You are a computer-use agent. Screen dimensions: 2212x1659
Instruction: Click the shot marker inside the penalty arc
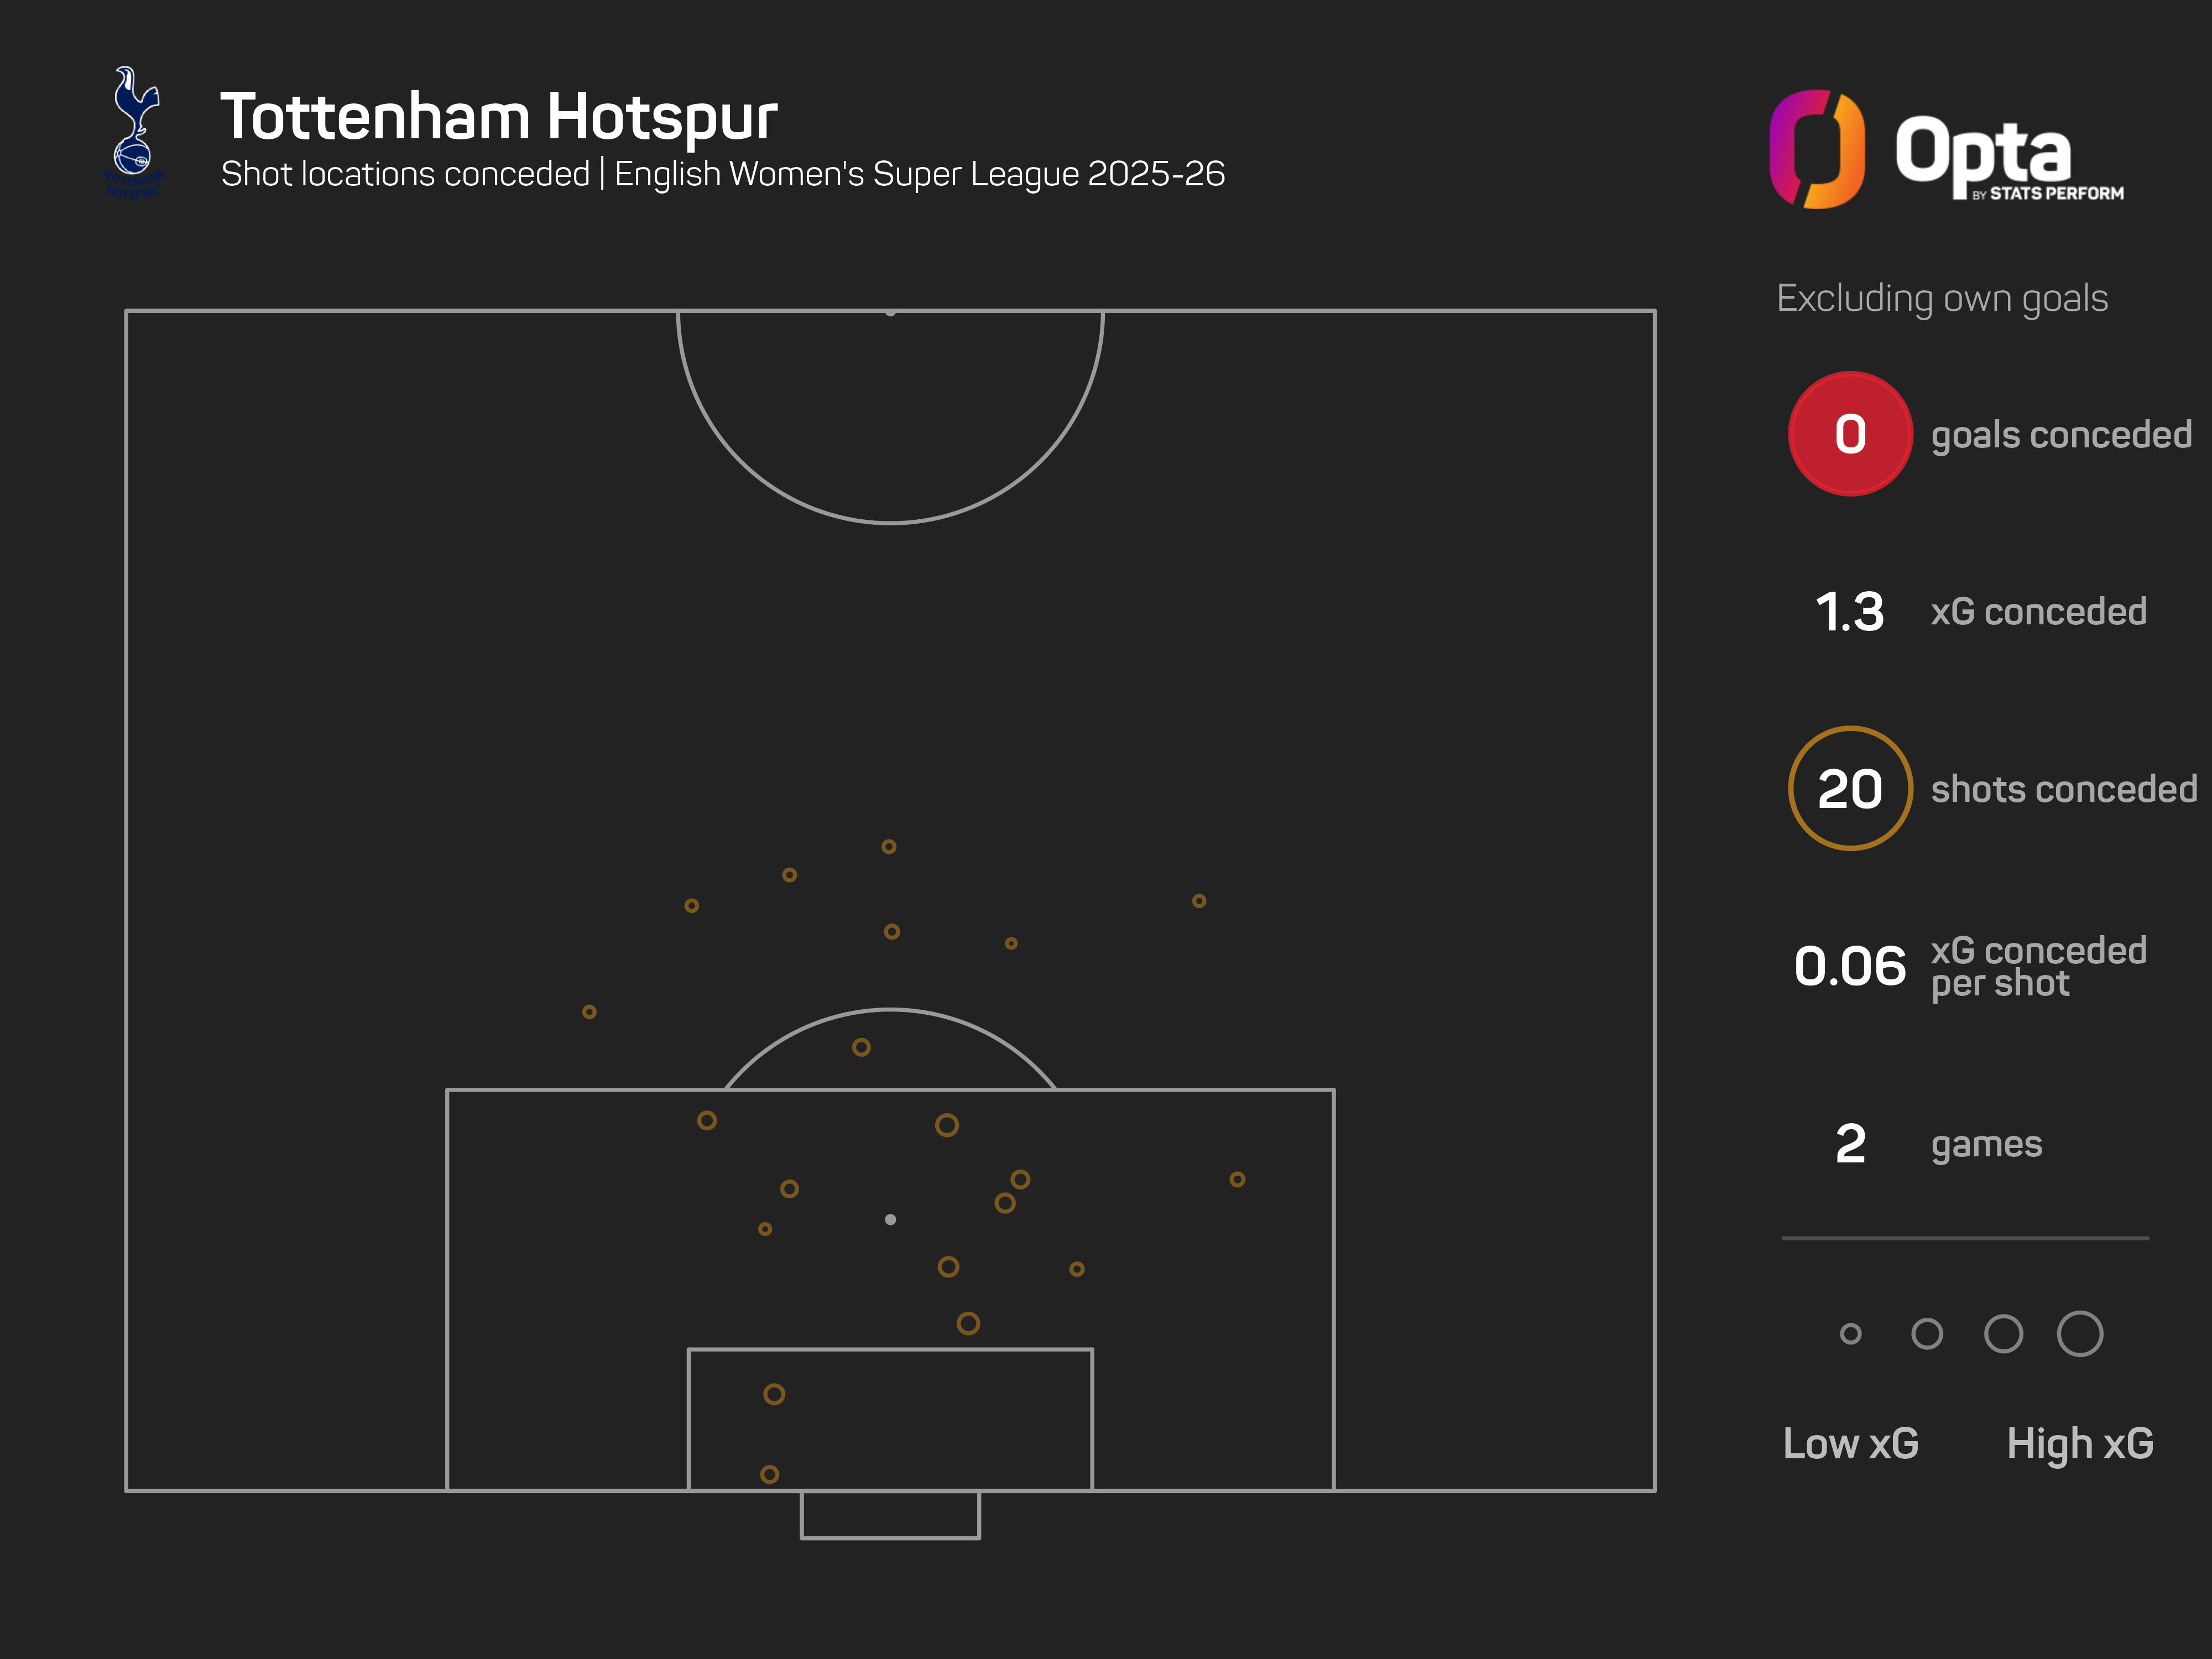861,1047
